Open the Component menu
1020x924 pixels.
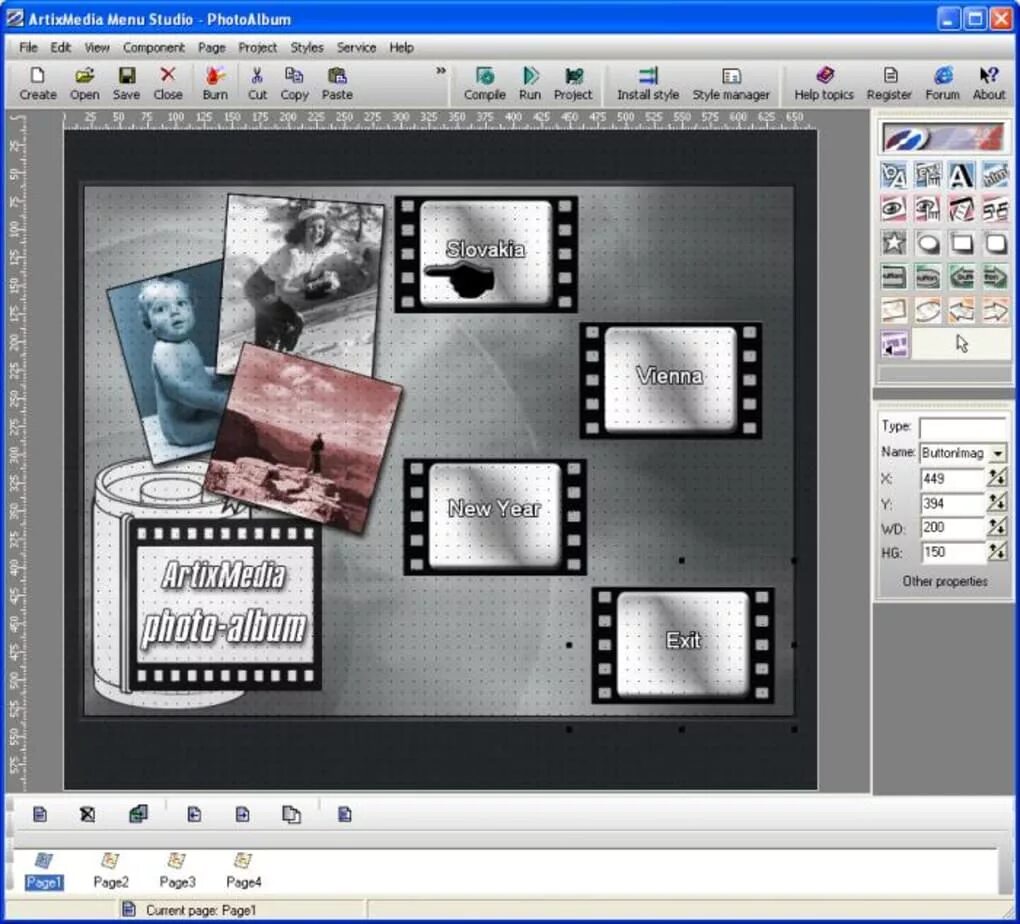(154, 48)
